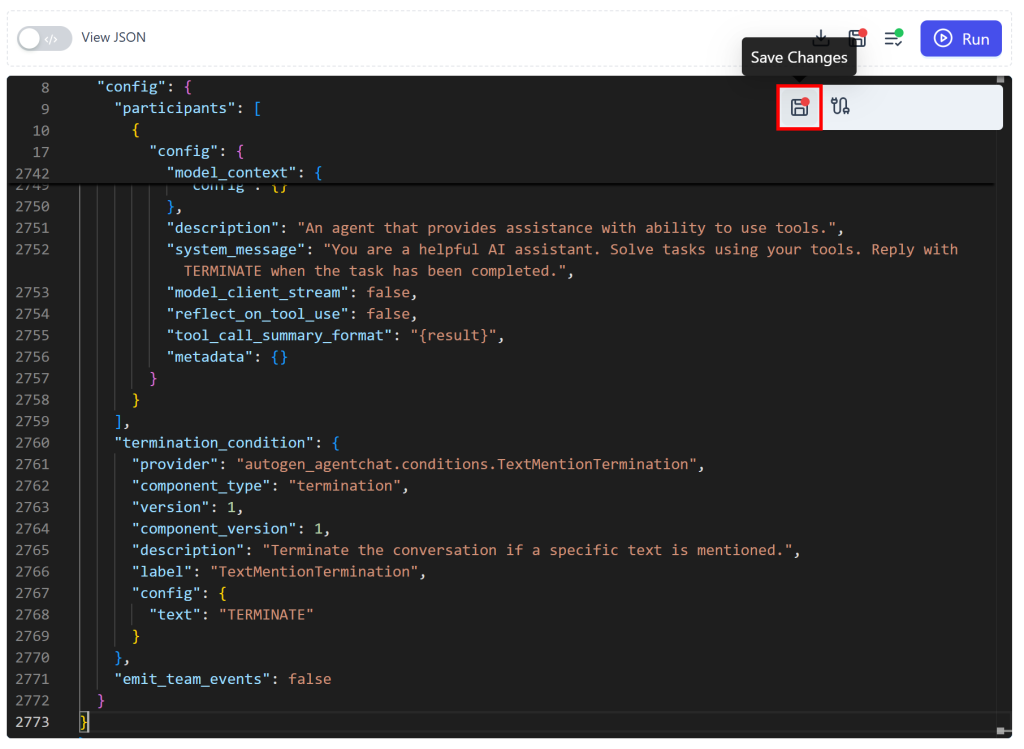This screenshot has height=749, width=1024.
Task: Click the download icon in top toolbar
Action: [x=821, y=38]
